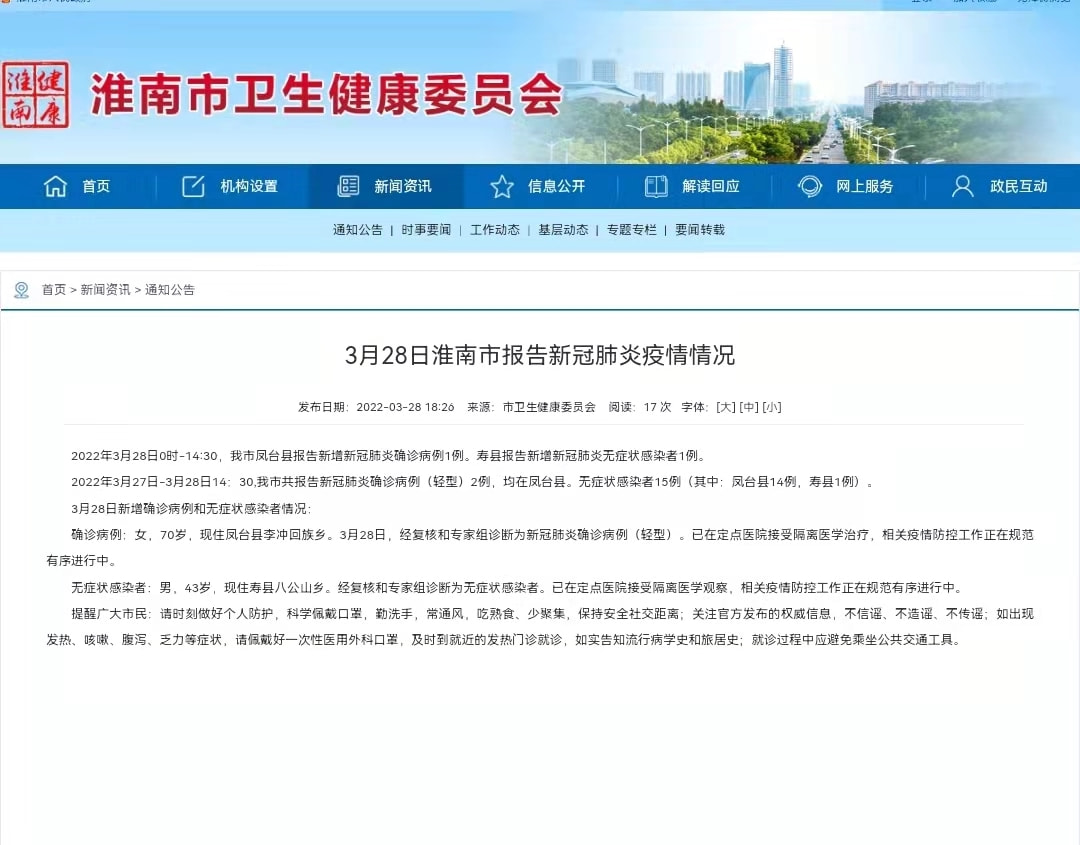Viewport: 1080px width, 845px height.
Task: Click the source text 市卫生健康委员会
Action: pyautogui.click(x=549, y=407)
